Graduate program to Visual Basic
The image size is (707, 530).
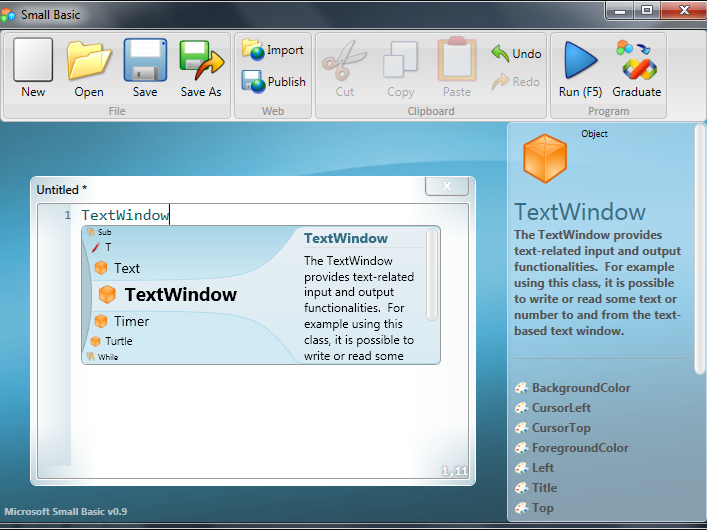tap(636, 68)
